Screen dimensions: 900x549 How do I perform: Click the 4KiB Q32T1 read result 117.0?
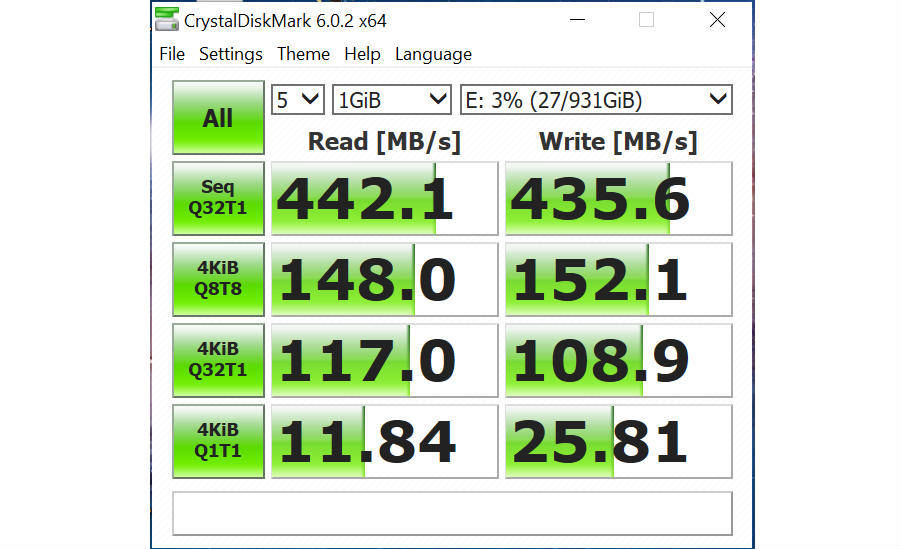(x=385, y=361)
